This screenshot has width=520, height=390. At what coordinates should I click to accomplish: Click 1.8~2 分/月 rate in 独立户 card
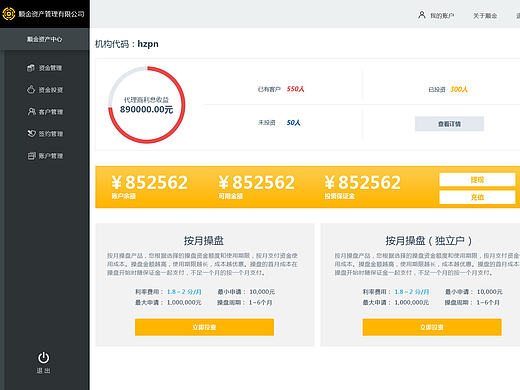pyautogui.click(x=412, y=292)
